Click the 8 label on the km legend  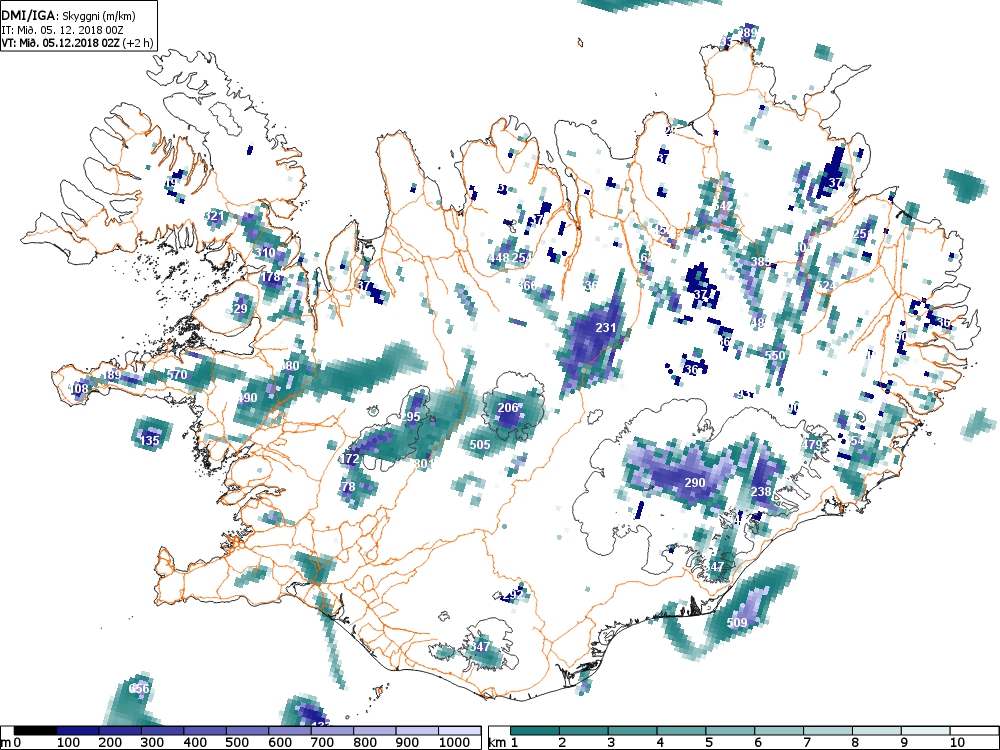[x=855, y=742]
